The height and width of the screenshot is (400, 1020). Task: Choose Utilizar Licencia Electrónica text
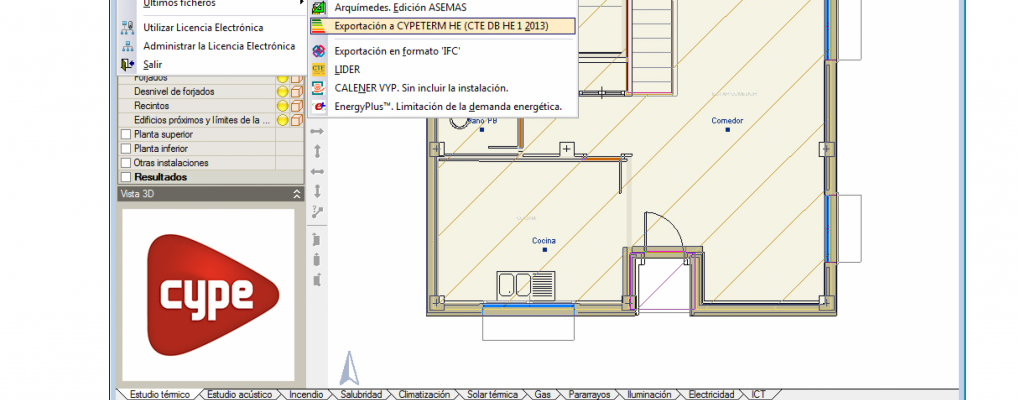pyautogui.click(x=203, y=27)
